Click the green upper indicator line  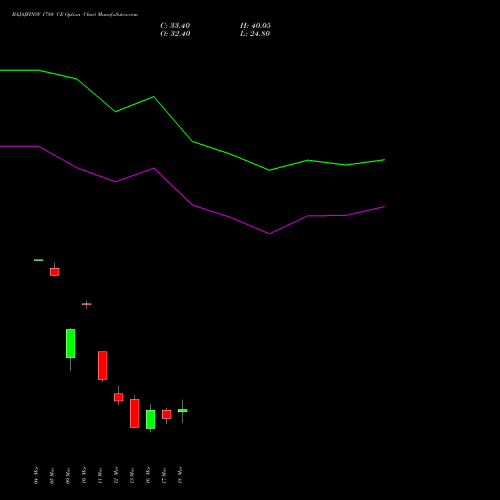[192, 141]
